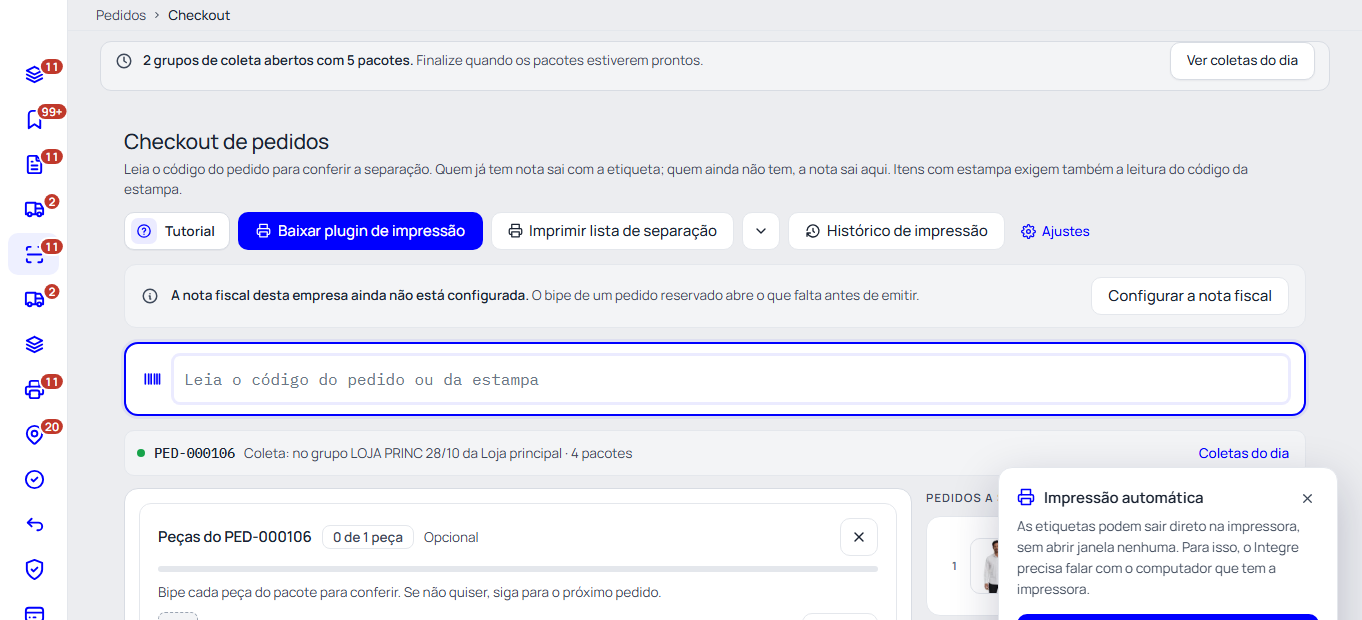Screen dimensions: 1362x620
Task: Click the clock icon in the coleta banner
Action: coord(124,60)
